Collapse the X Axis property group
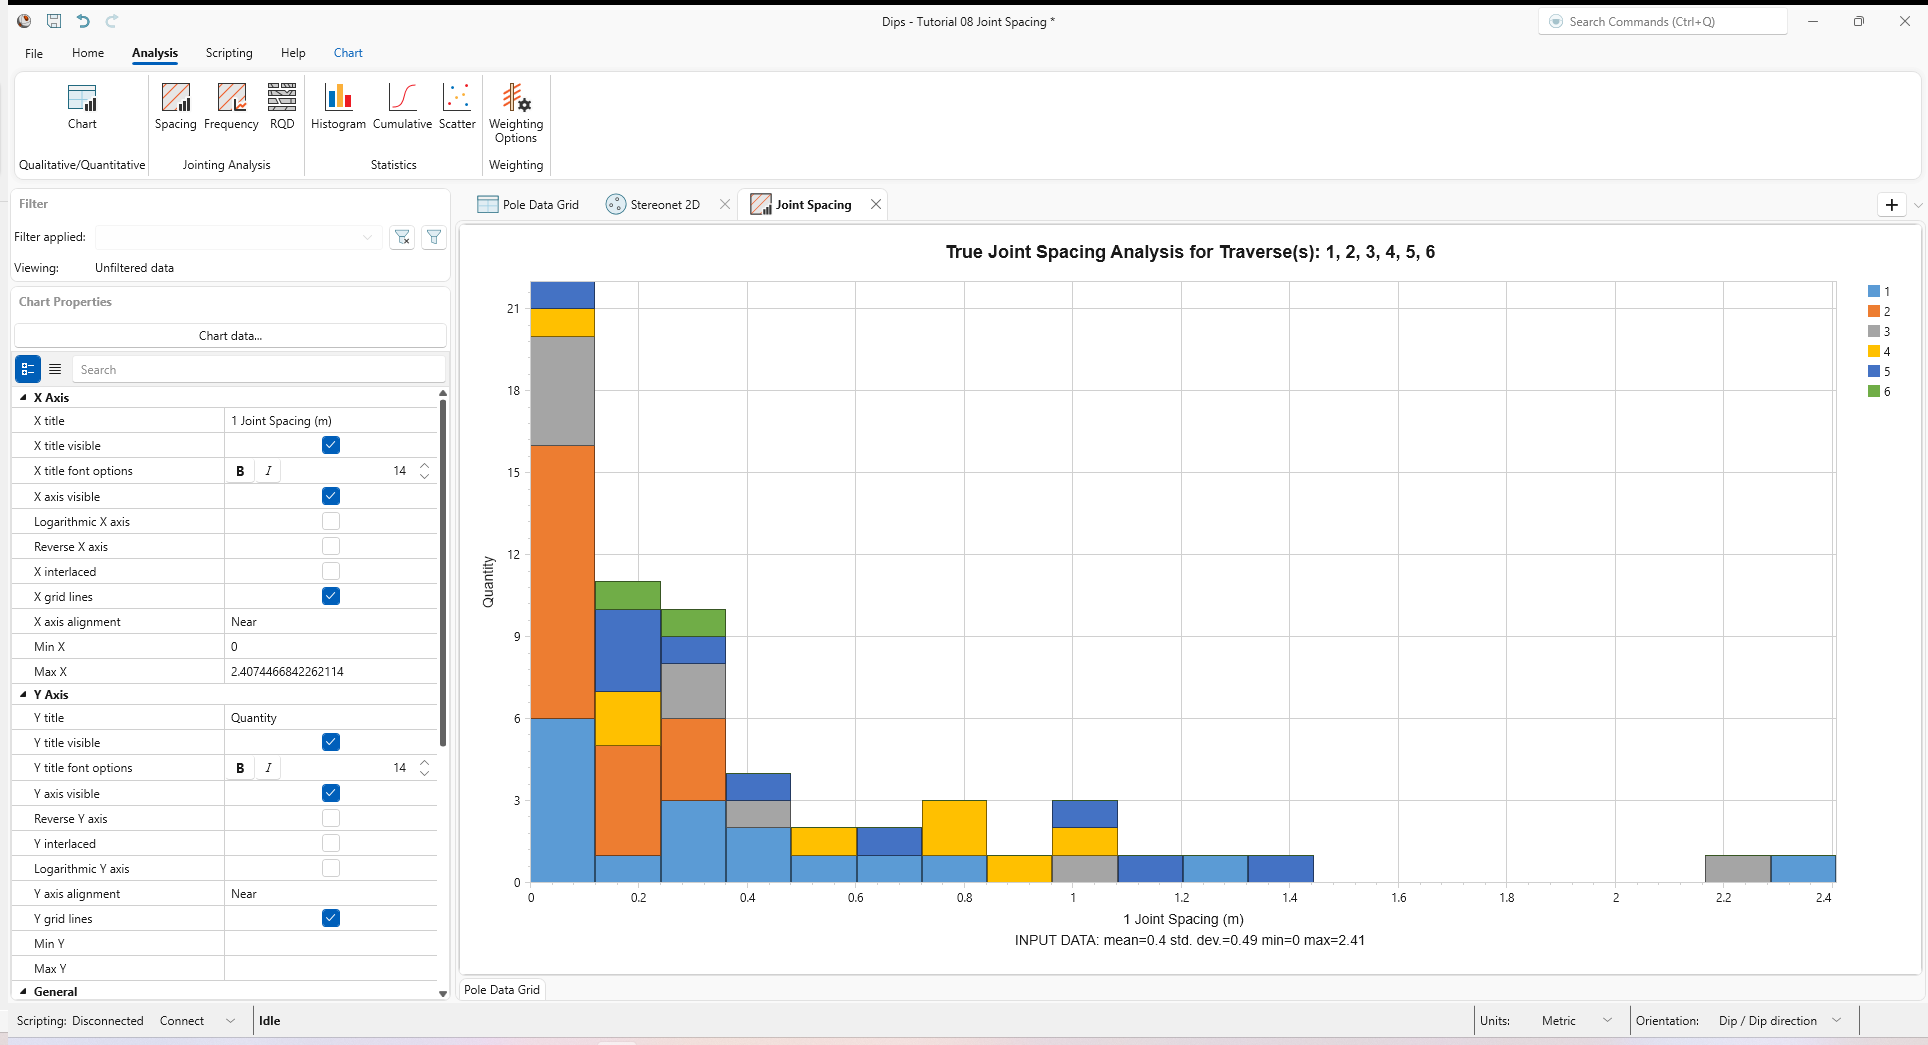 point(23,397)
